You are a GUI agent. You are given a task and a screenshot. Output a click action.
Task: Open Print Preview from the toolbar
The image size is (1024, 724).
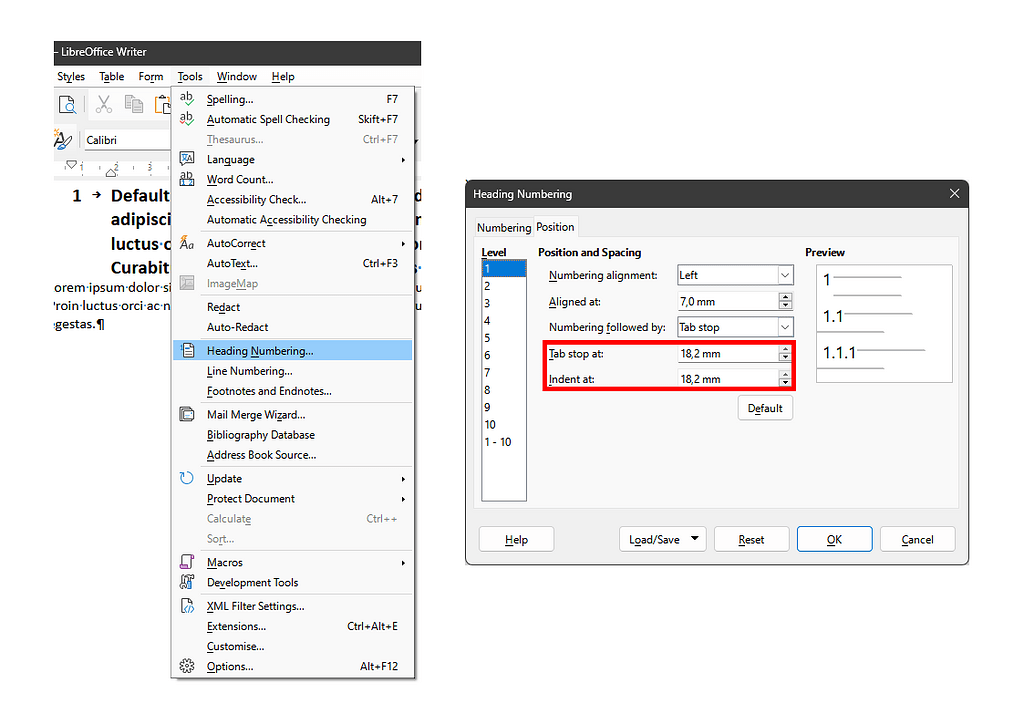click(67, 103)
